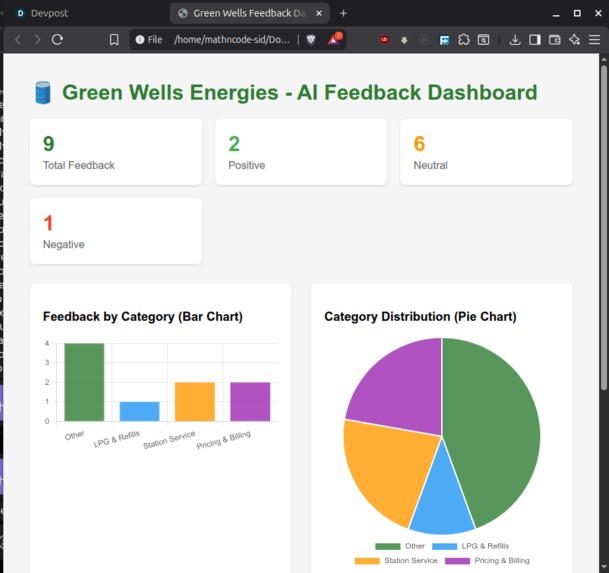Open Leo AI assistant sparkle icon
This screenshot has width=609, height=573.
(574, 40)
